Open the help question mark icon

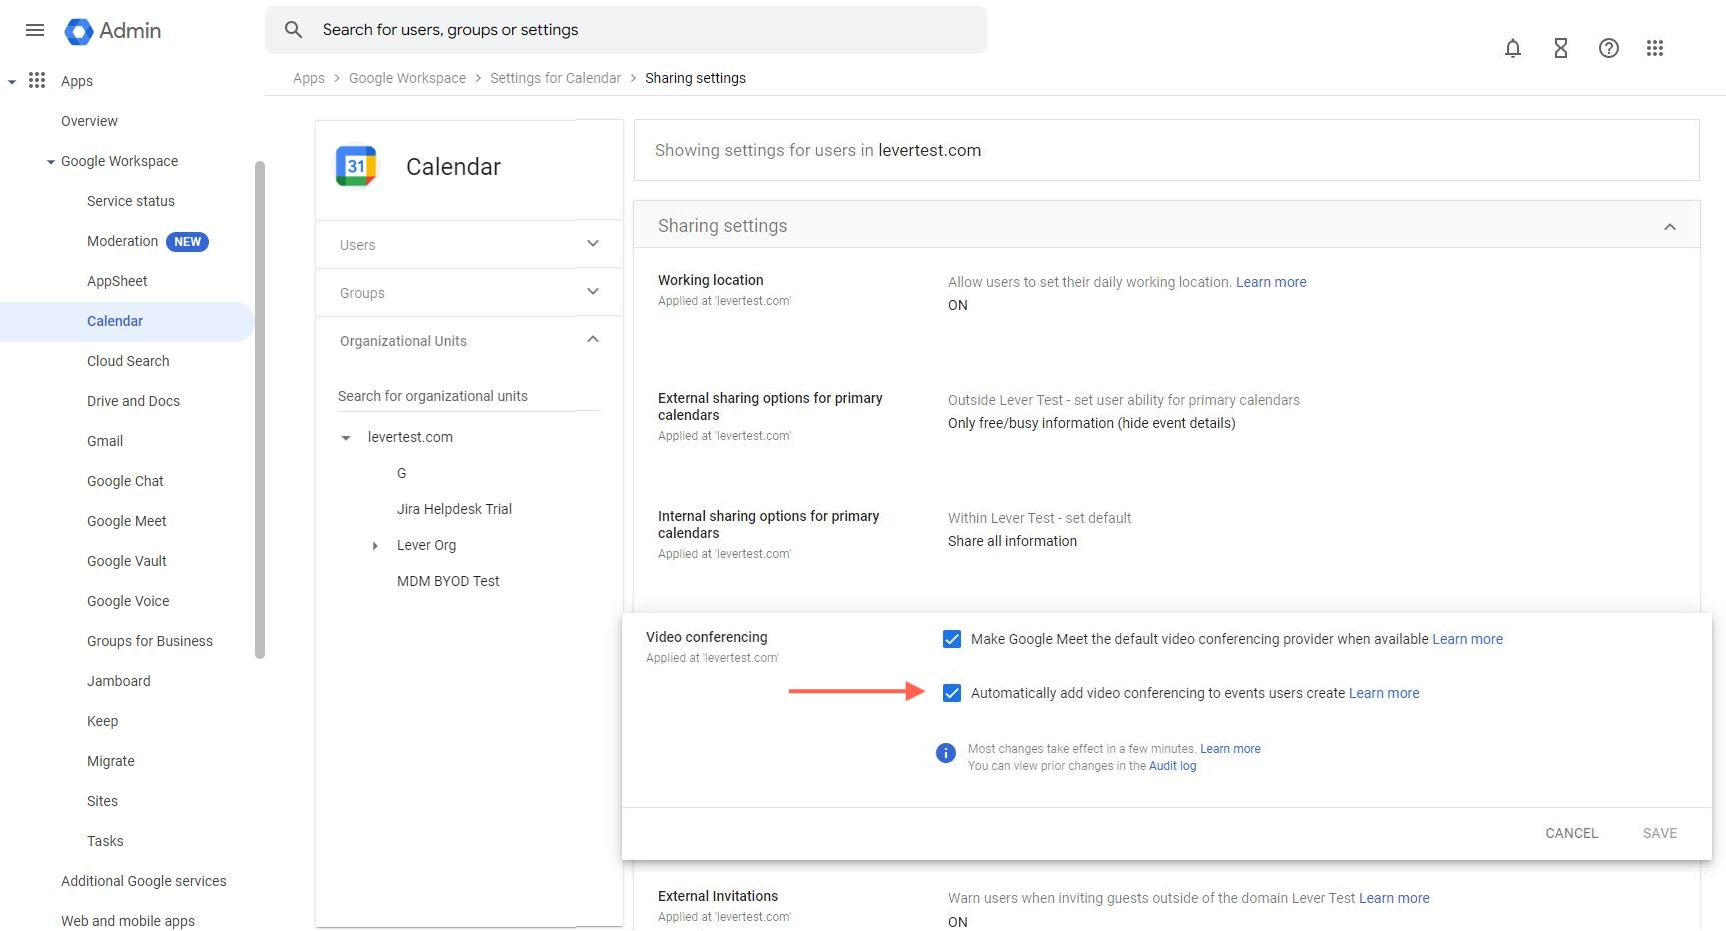click(1608, 48)
